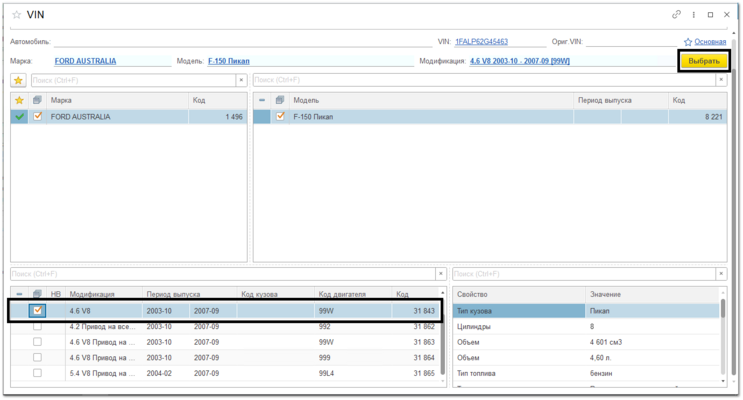
Task: Click Значение column header
Action: (652, 294)
